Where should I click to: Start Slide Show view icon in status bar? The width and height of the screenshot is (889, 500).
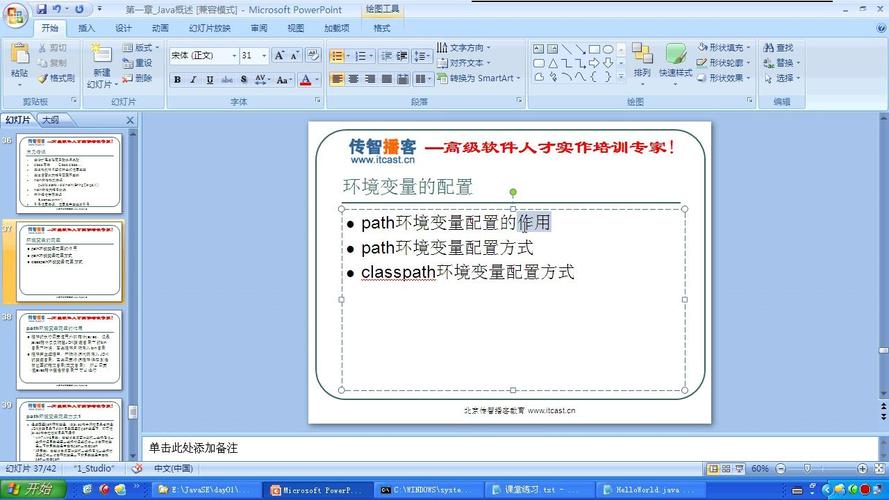[739, 468]
